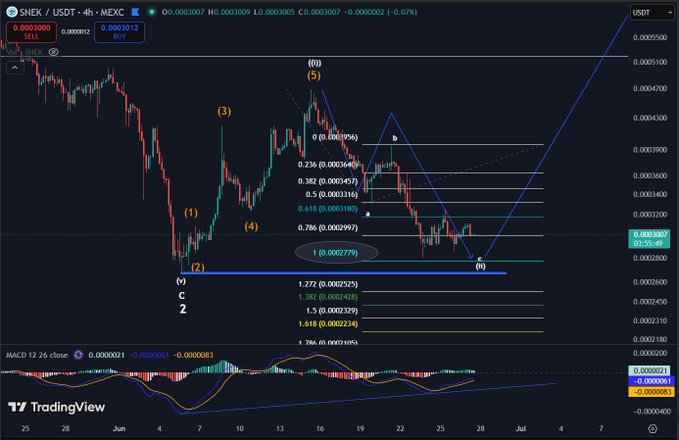Open chart settings gear at bottom right

[653, 429]
